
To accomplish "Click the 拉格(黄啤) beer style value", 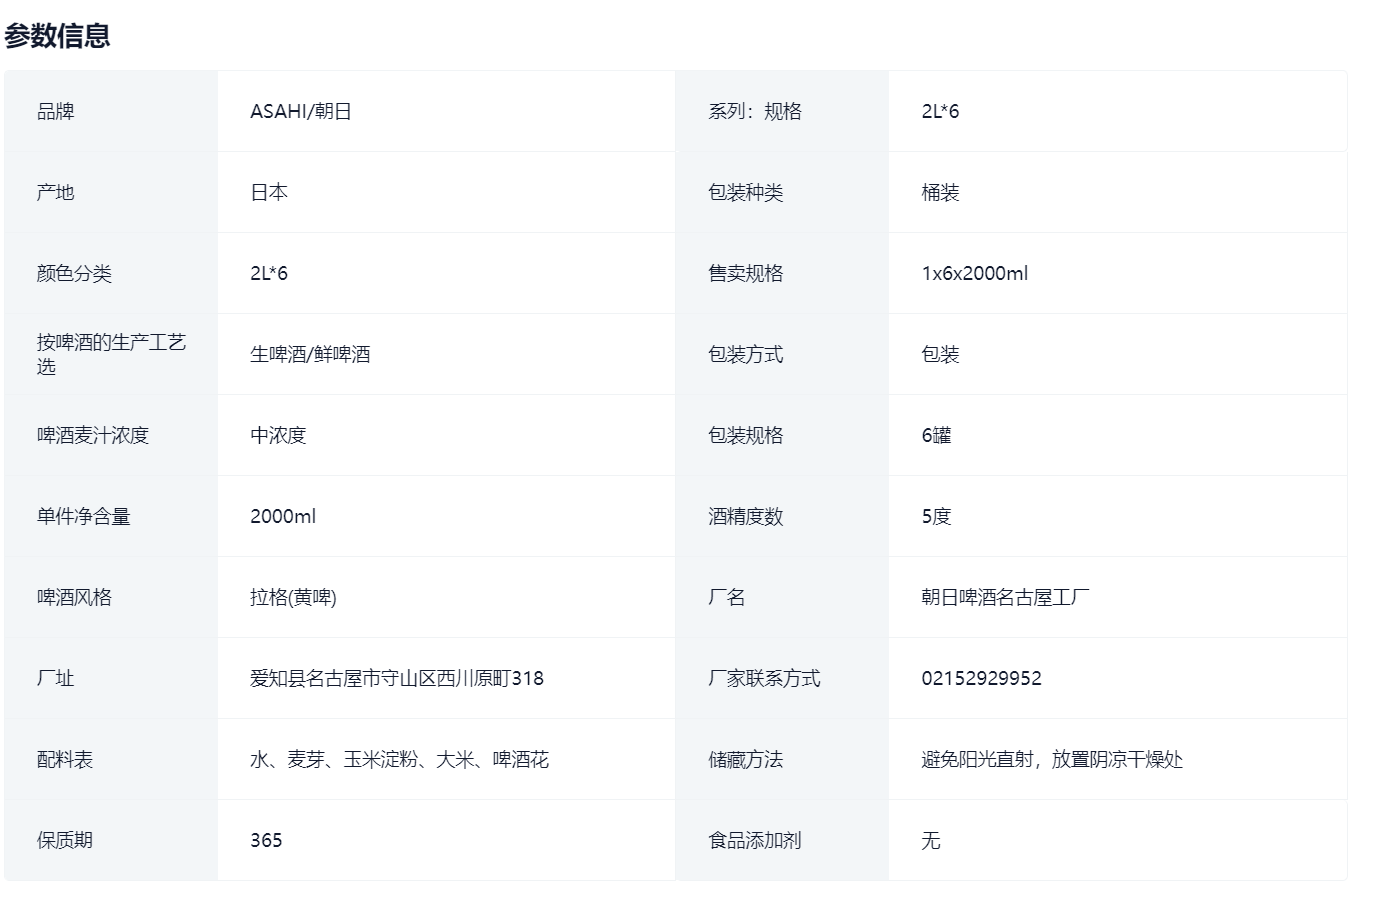I will 293,597.
